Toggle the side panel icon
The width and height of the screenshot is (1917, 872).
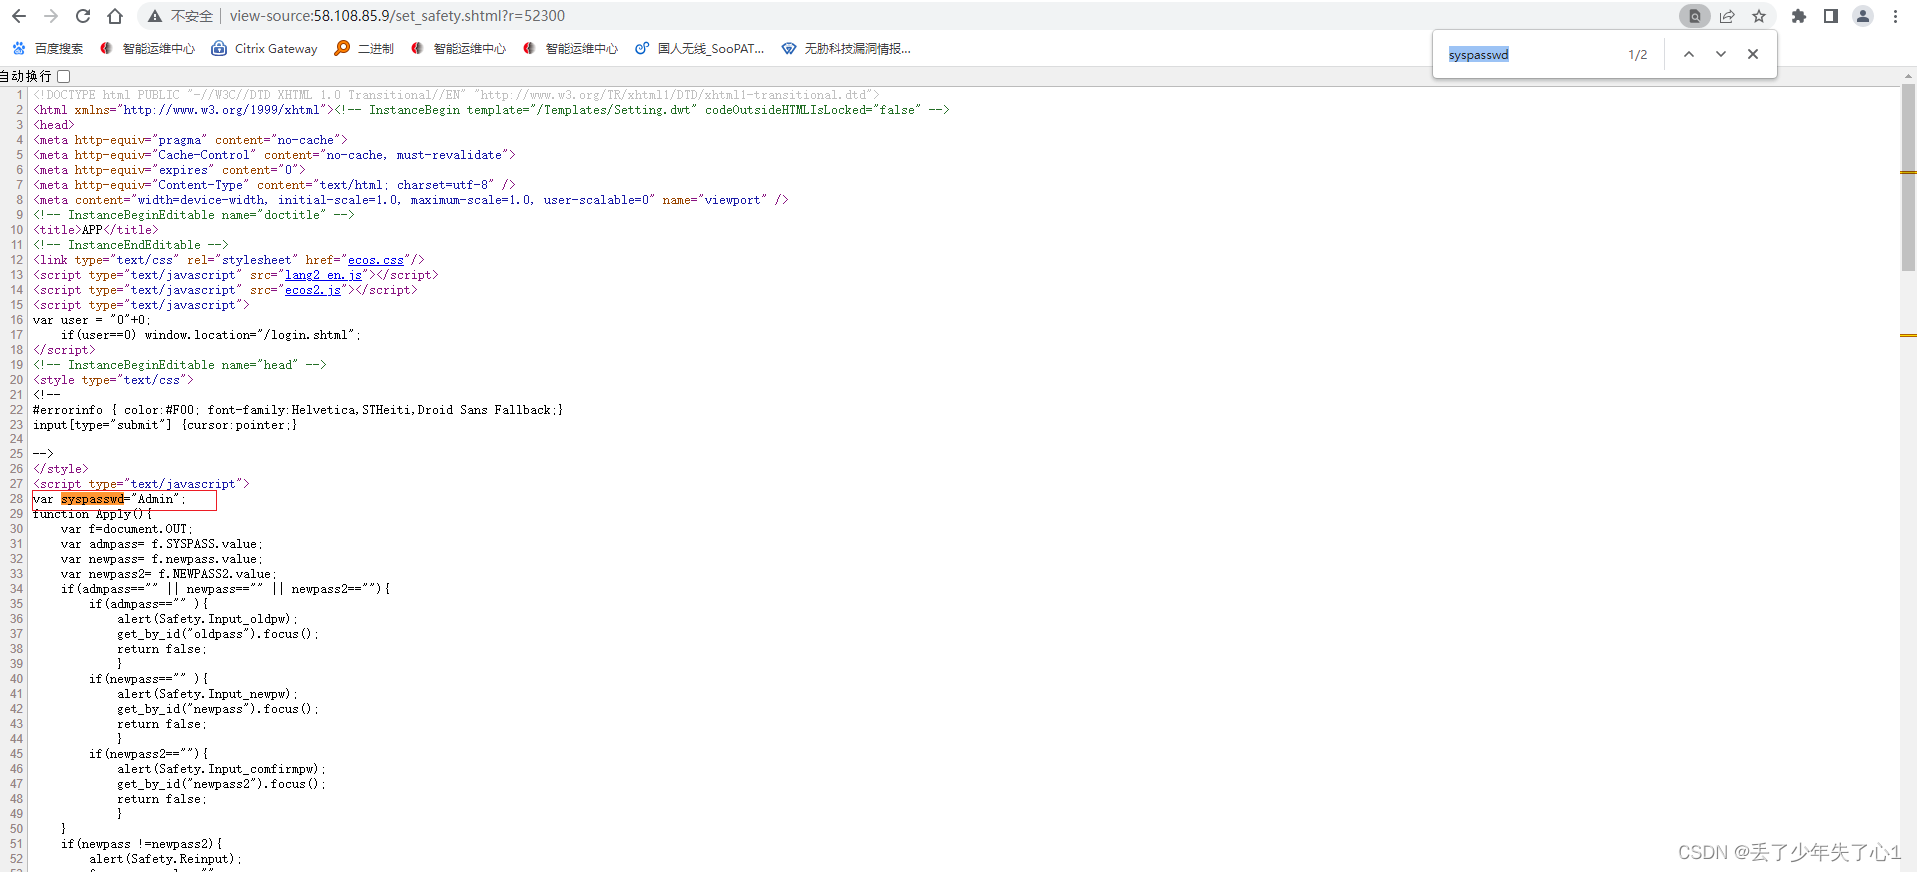[x=1831, y=16]
